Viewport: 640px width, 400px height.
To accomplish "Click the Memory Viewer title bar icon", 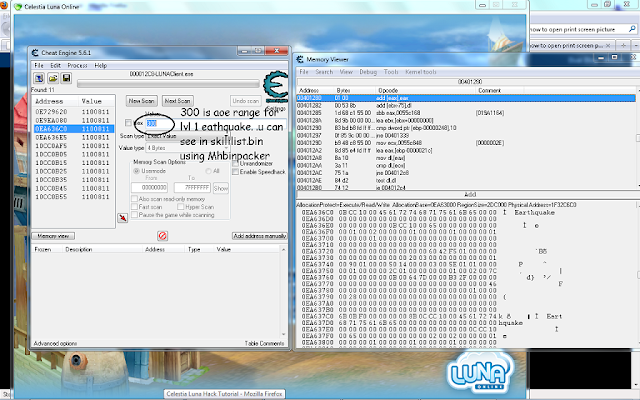I will [x=300, y=60].
